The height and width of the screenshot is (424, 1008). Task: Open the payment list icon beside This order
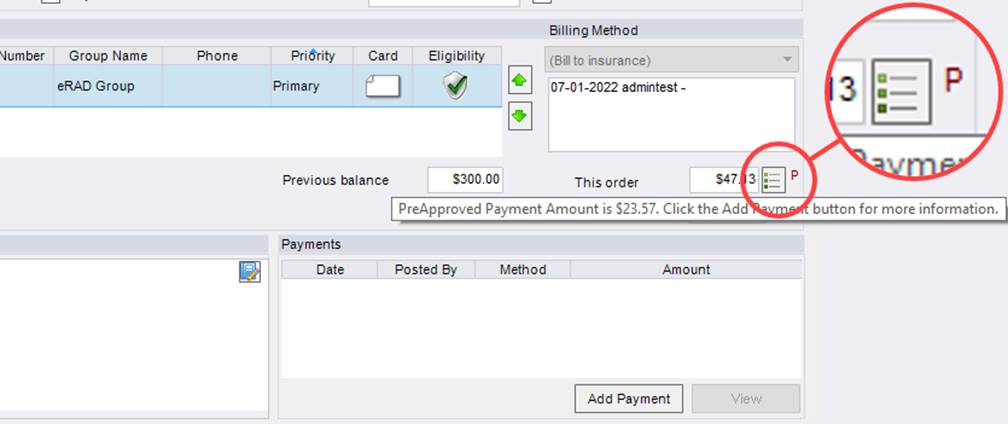pos(773,180)
